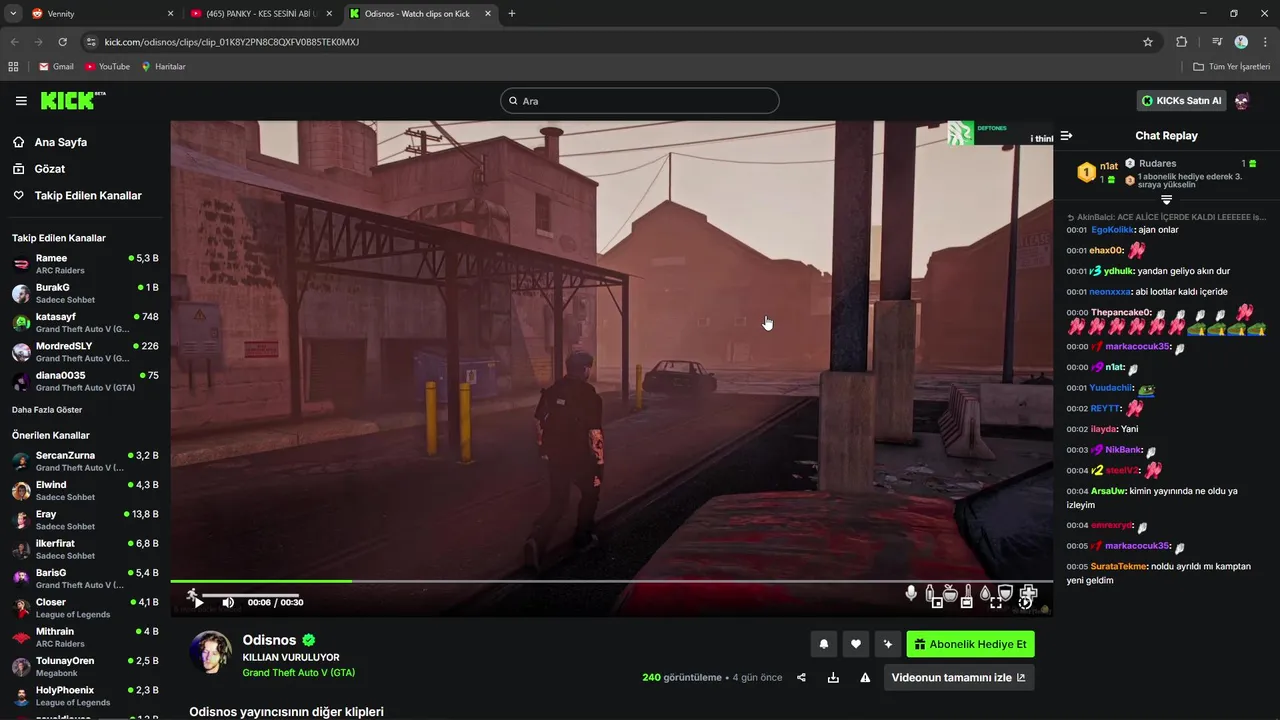Open TolunayOren recommended channel
1280x720 pixels.
[85, 666]
